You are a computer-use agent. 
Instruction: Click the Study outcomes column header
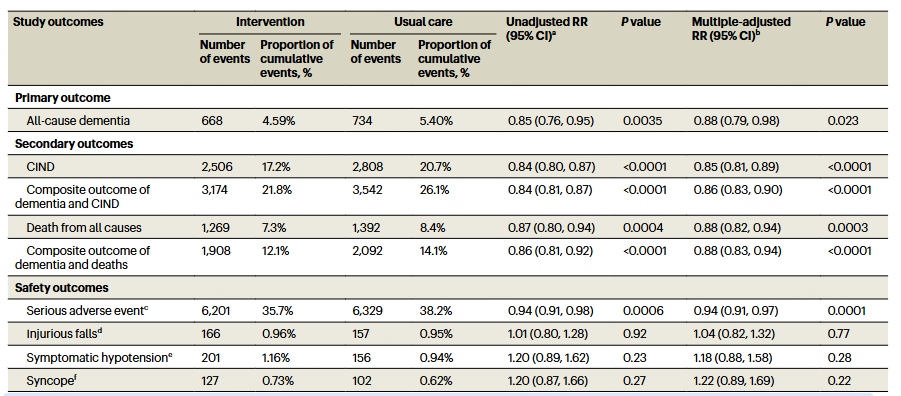(58, 22)
